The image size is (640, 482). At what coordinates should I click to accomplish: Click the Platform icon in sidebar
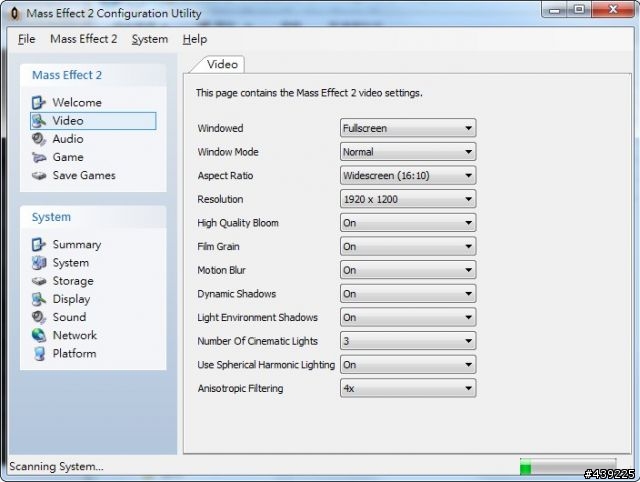coord(39,353)
